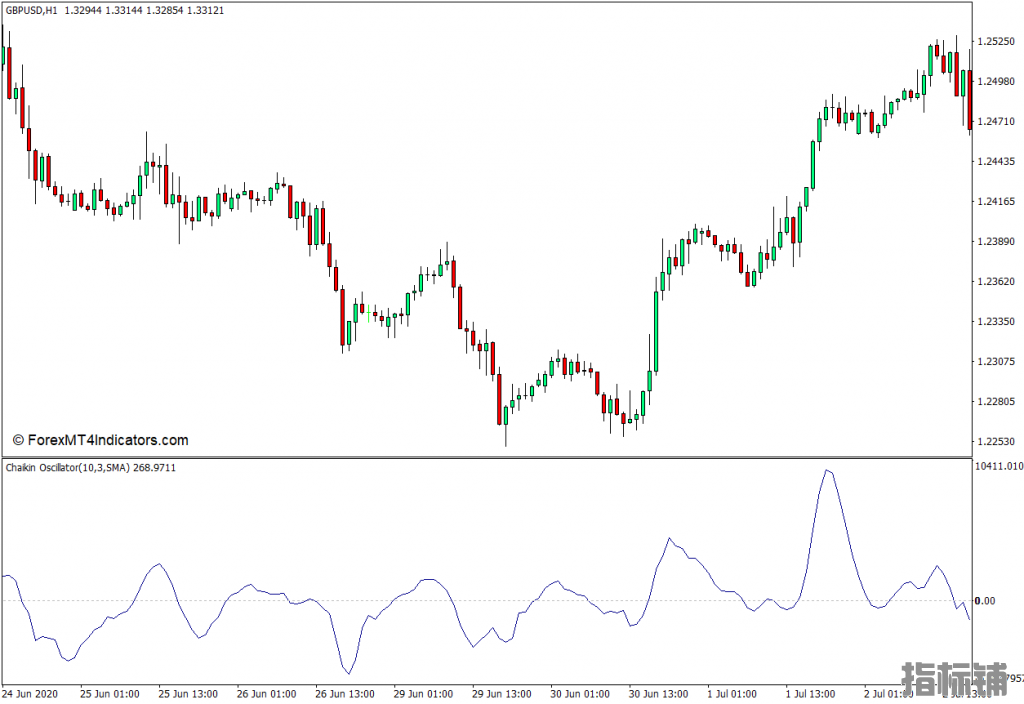Viewport: 1024px width, 704px height.
Task: Click the GBPUSD,H1 symbol label
Action: click(x=30, y=10)
